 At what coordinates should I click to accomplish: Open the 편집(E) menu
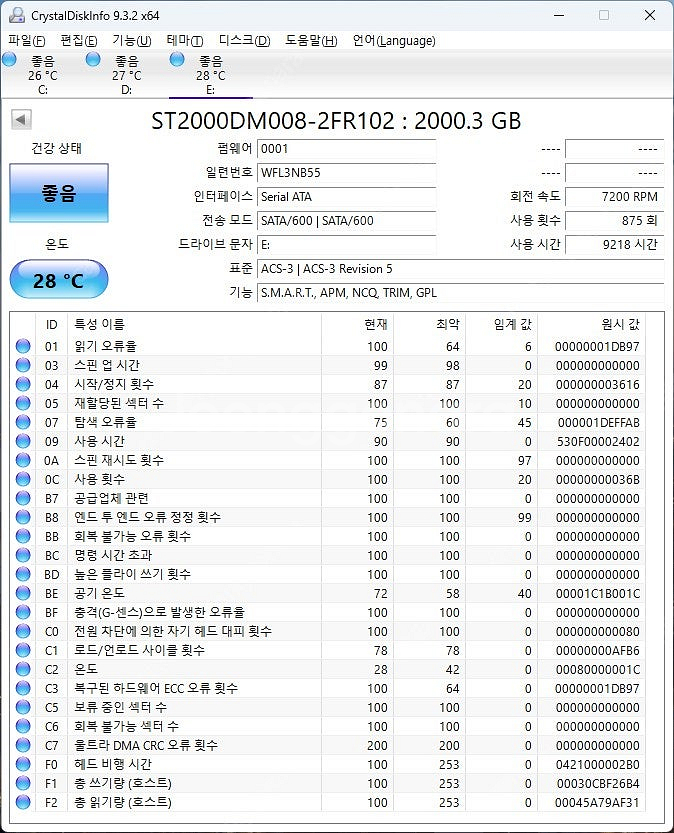tap(79, 40)
